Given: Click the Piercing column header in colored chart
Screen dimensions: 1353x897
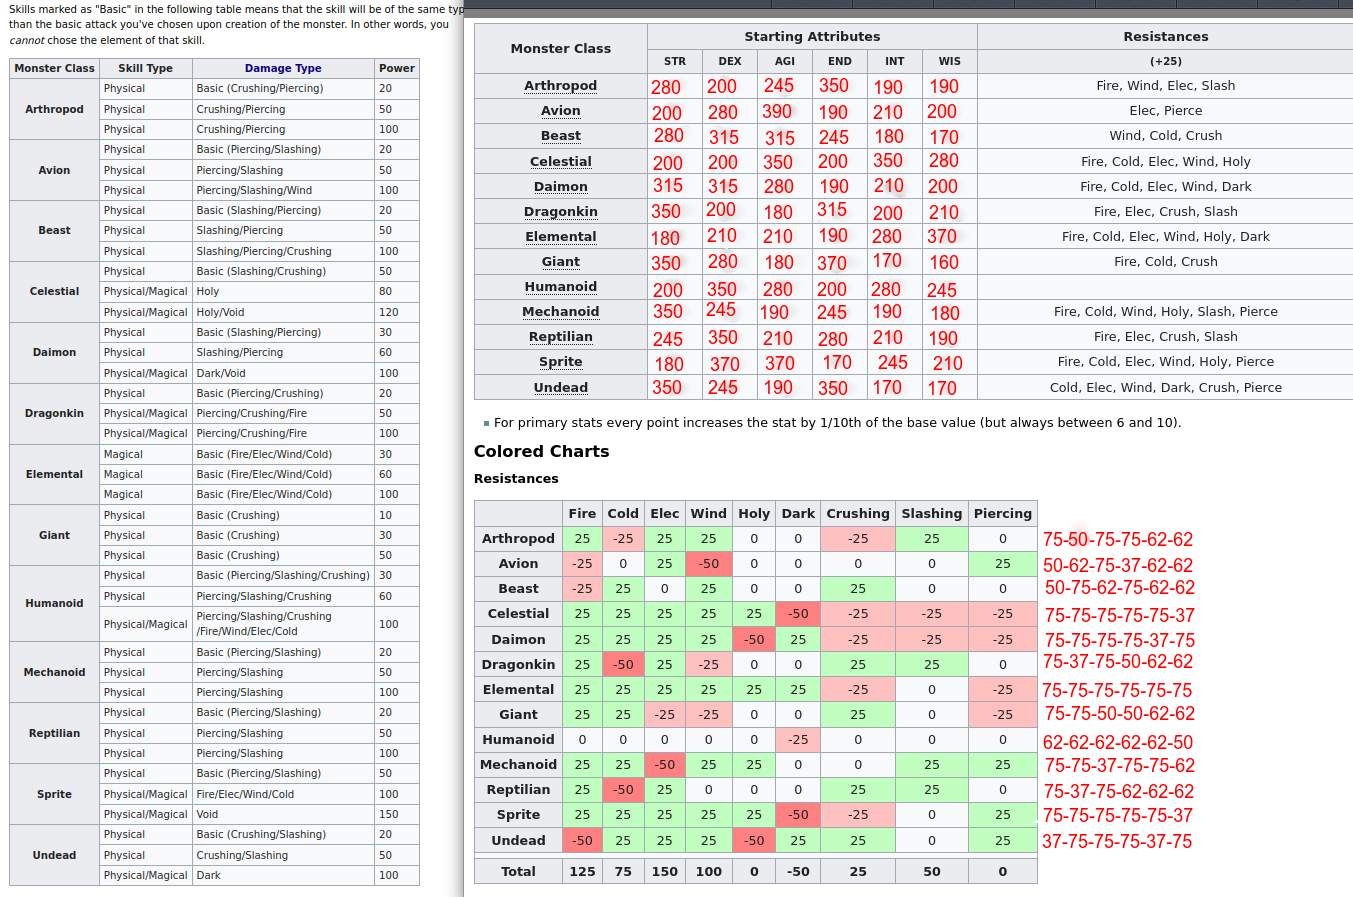Looking at the screenshot, I should click(1002, 513).
